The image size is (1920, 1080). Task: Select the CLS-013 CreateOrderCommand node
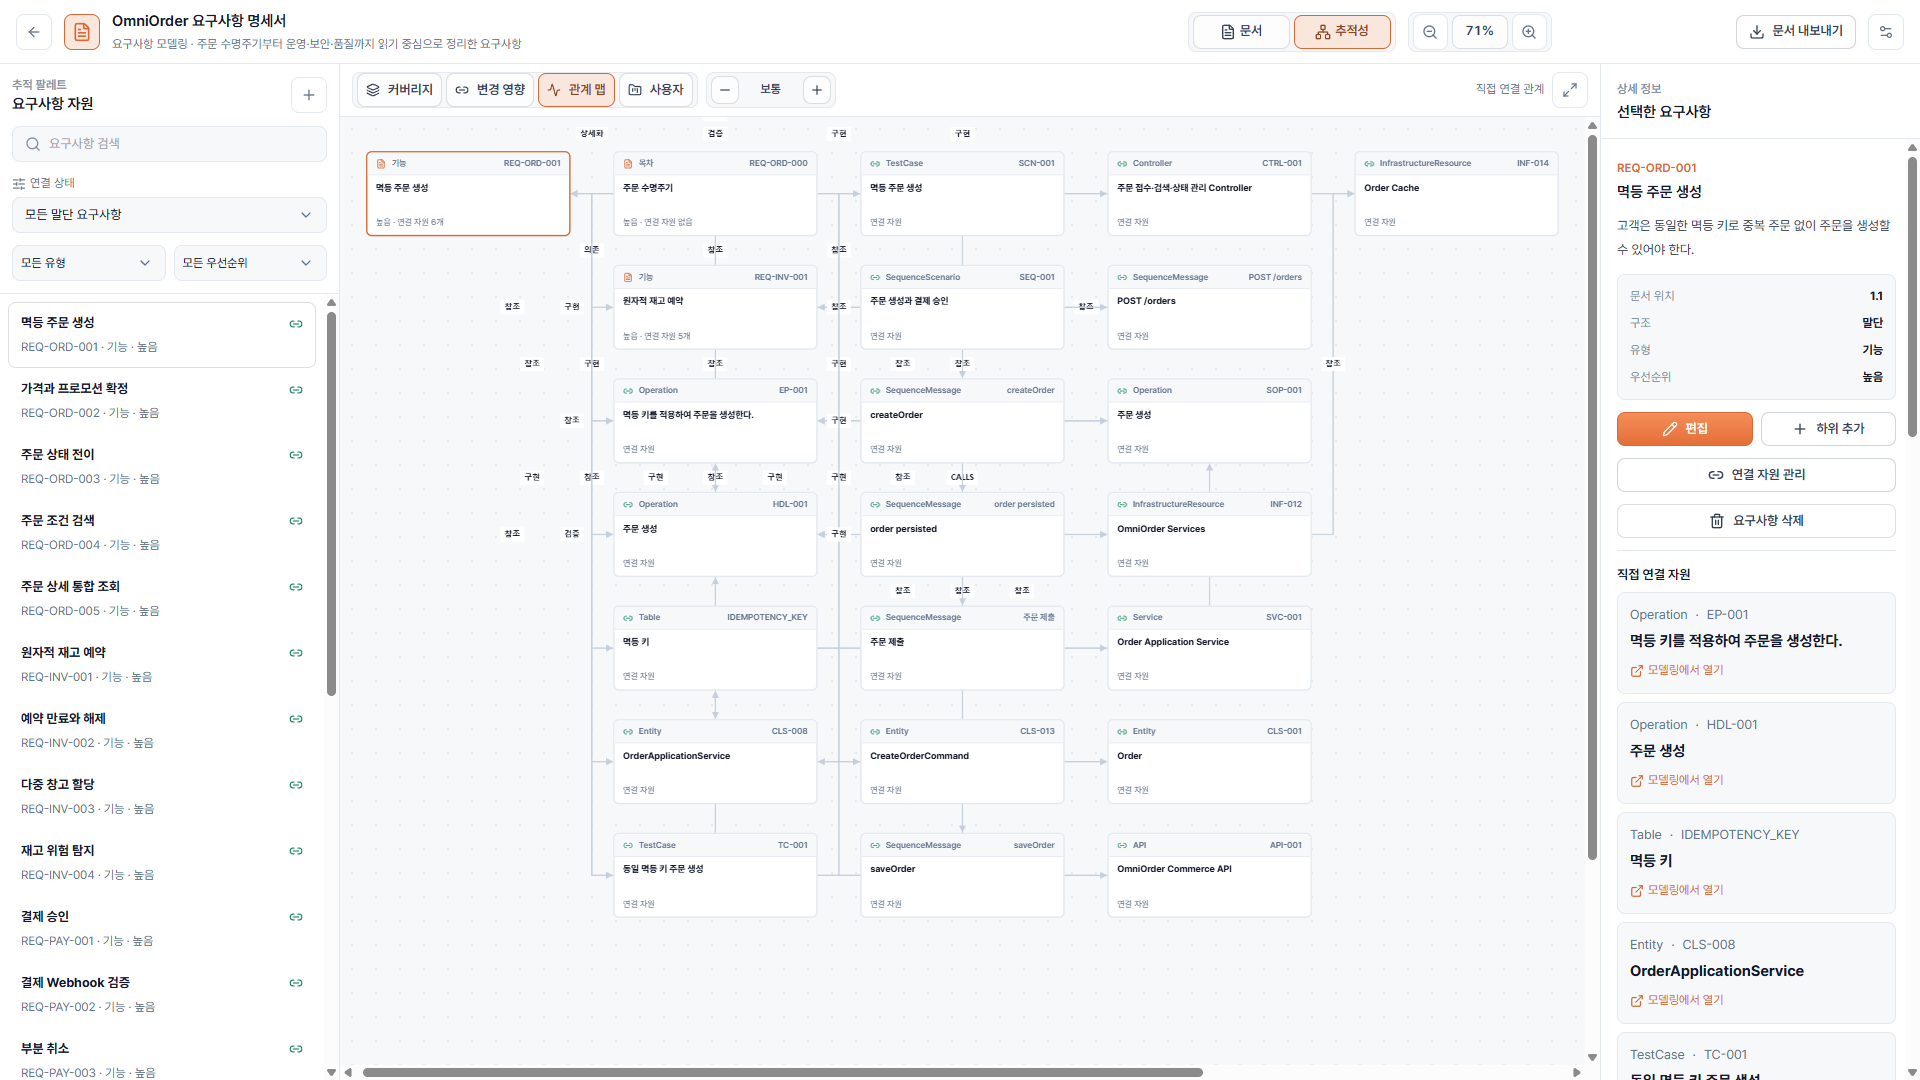(962, 762)
